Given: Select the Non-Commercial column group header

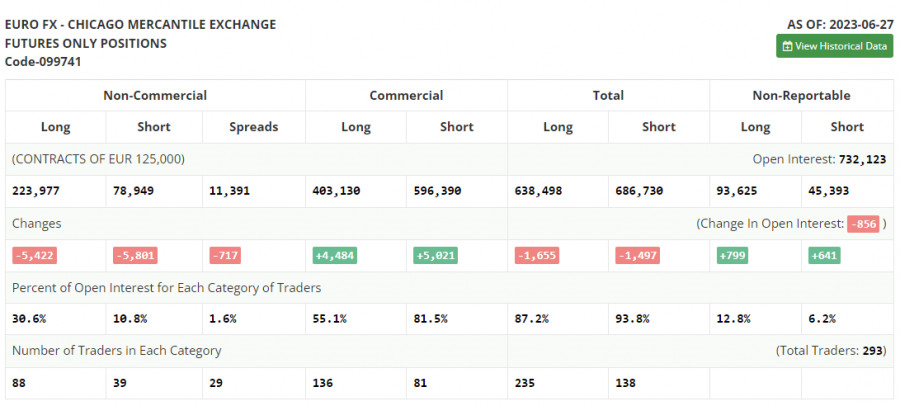Looking at the screenshot, I should tap(155, 96).
